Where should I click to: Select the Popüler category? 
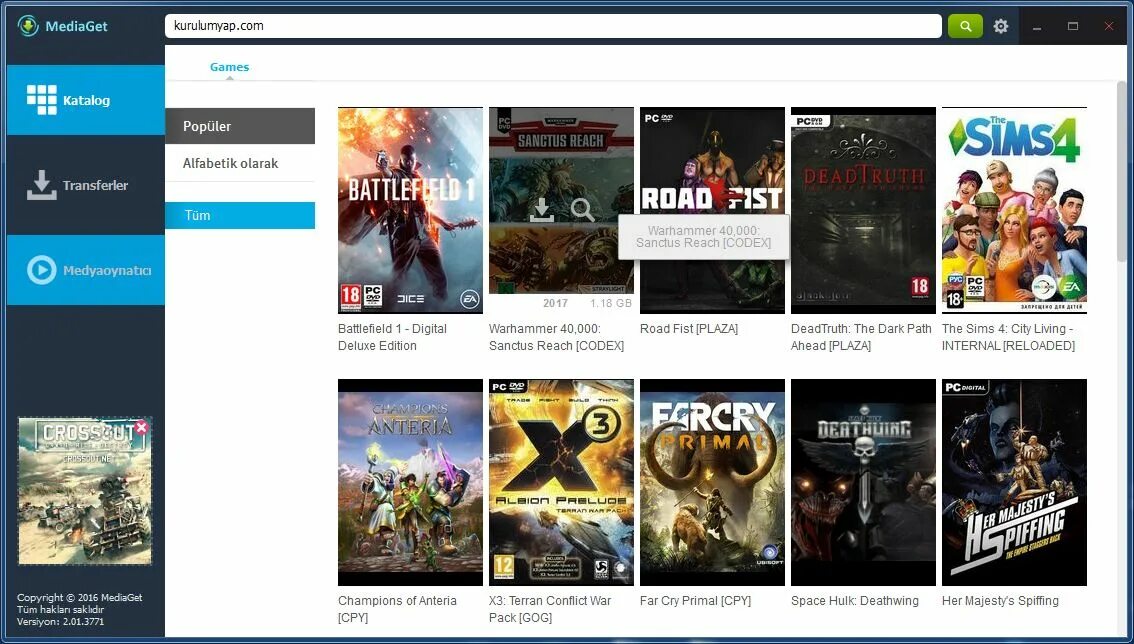[240, 126]
